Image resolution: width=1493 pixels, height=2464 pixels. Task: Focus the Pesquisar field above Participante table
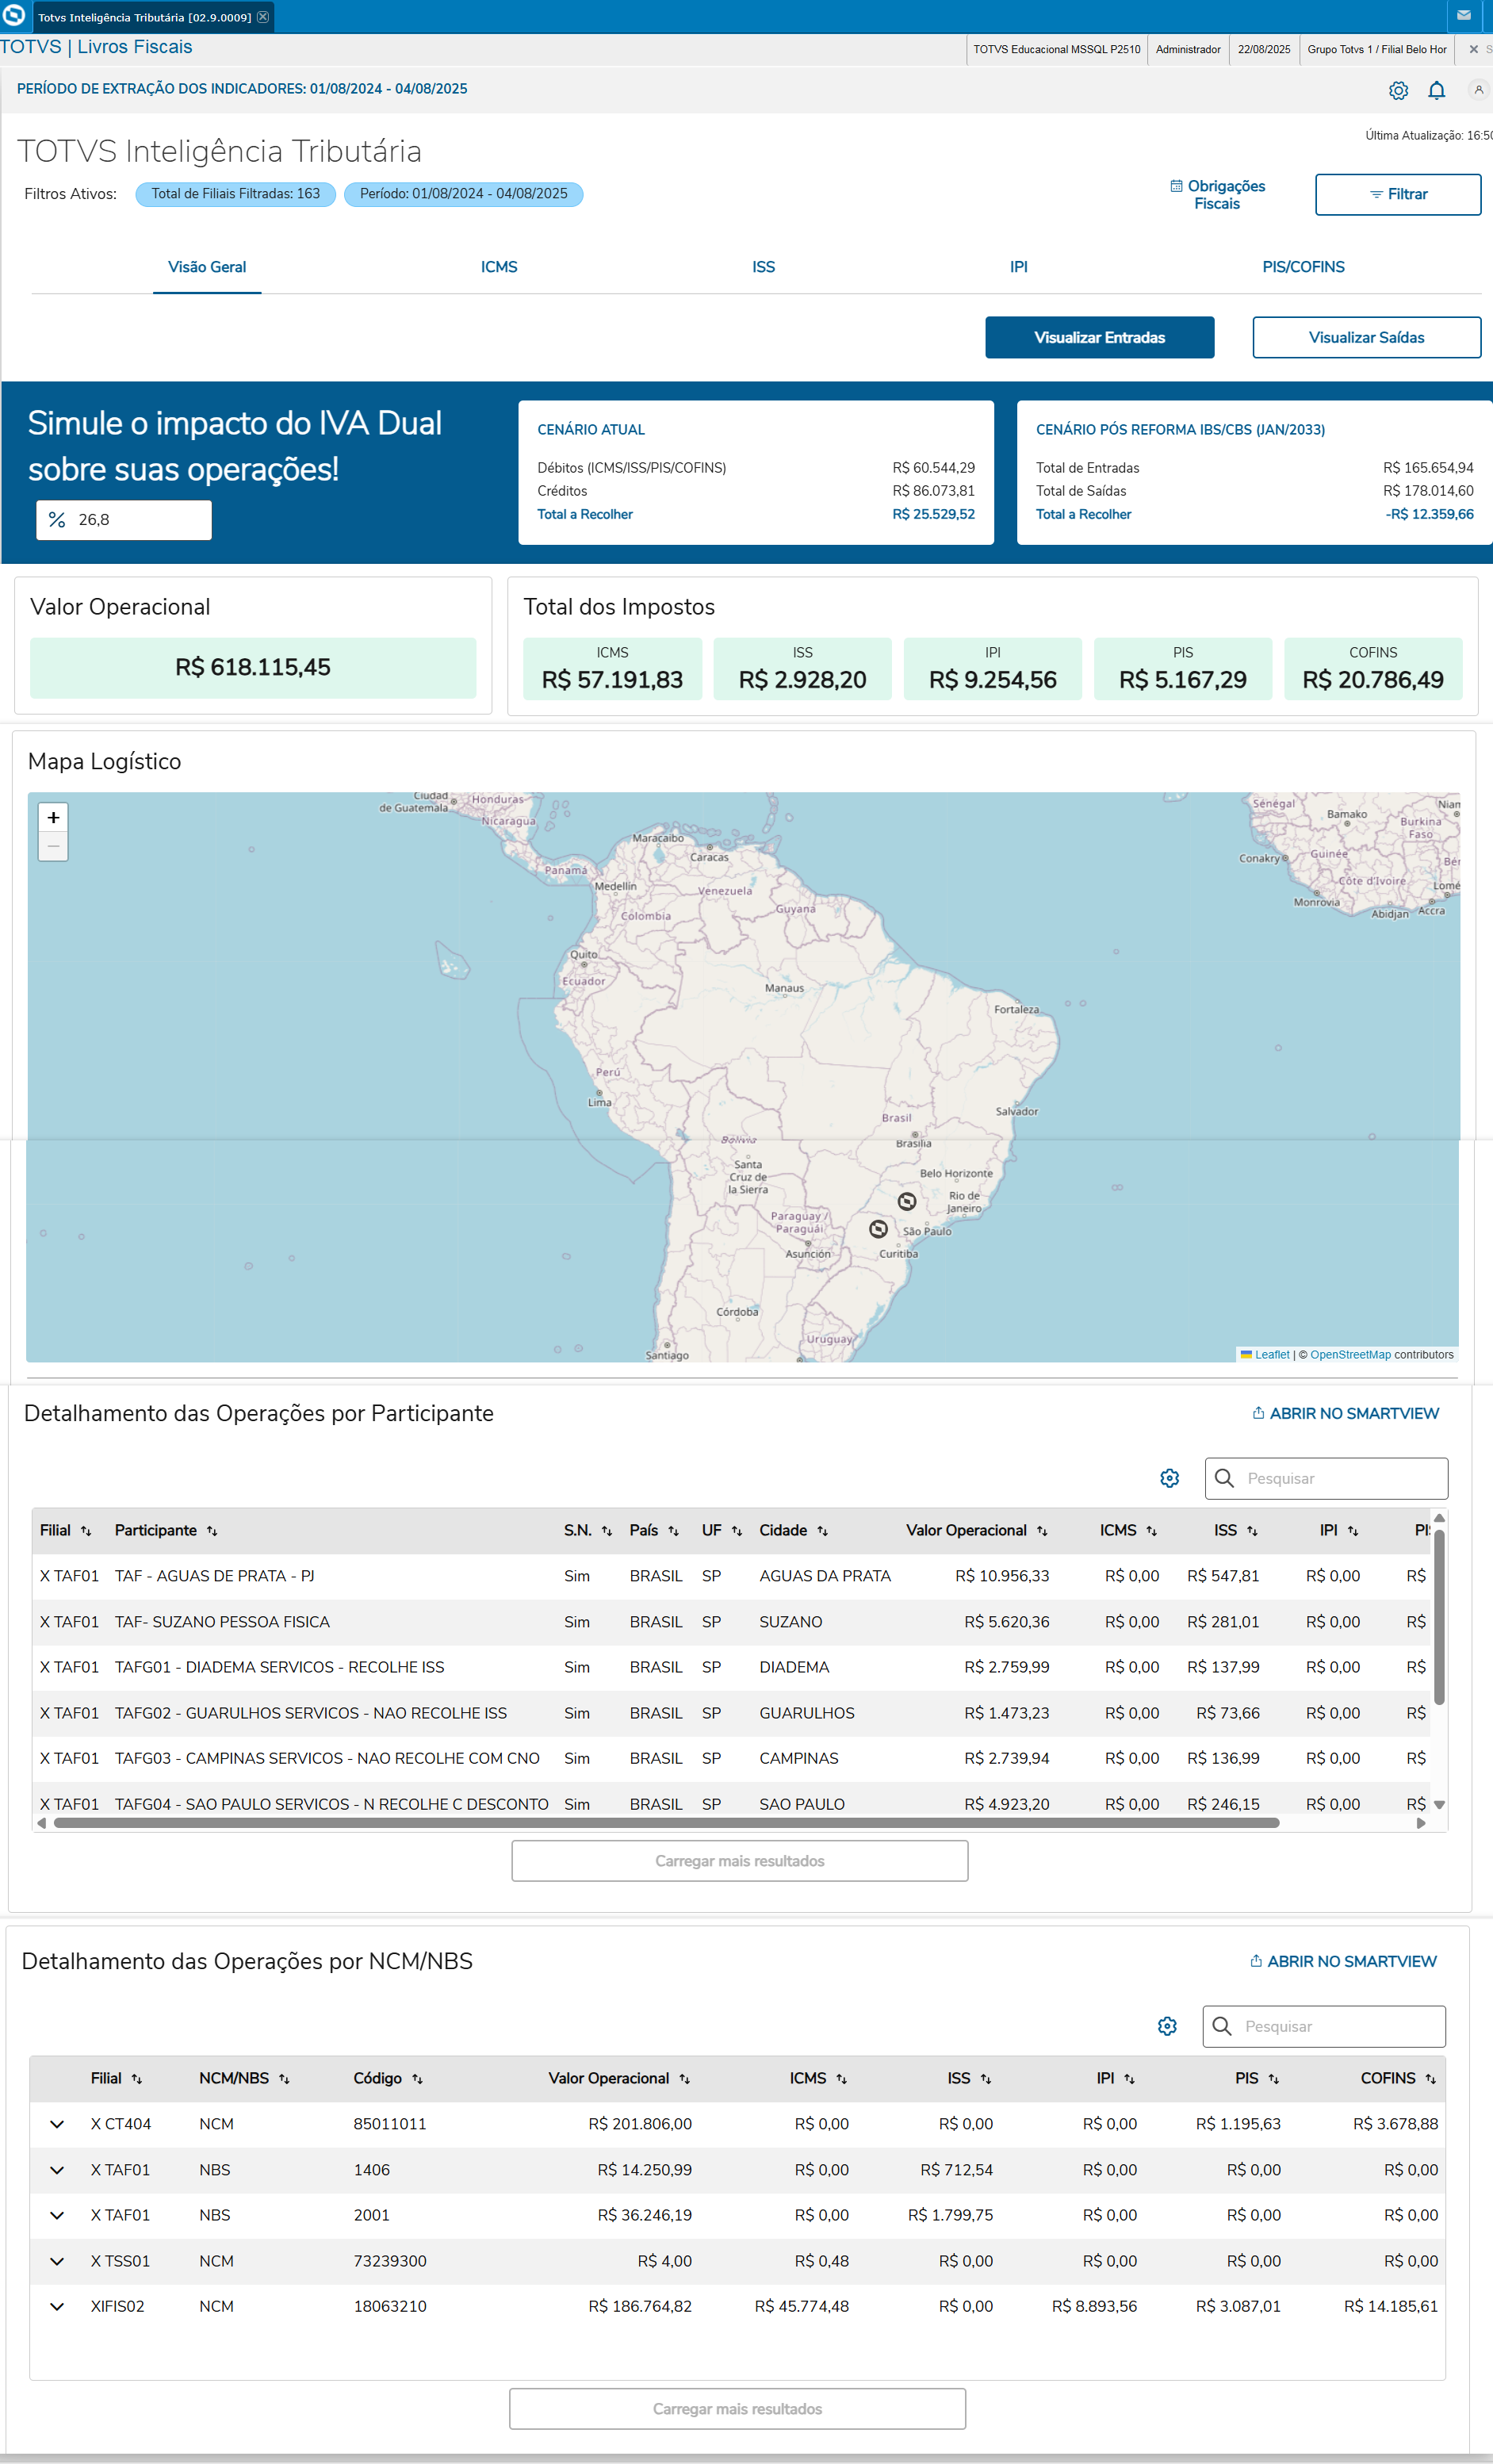[x=1326, y=1478]
